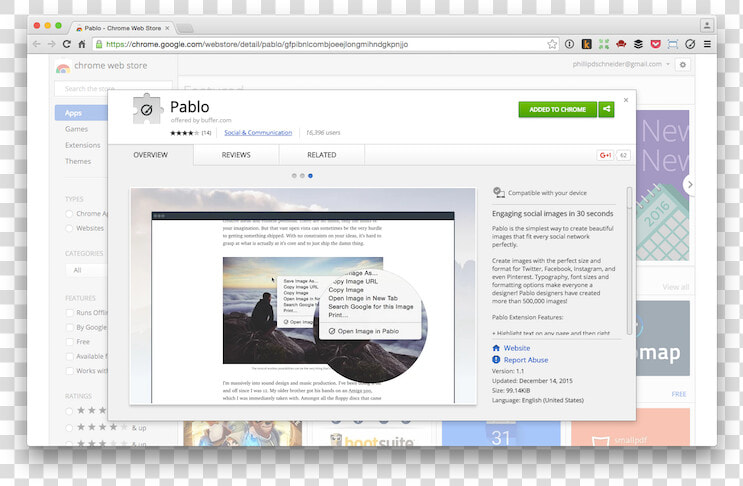
Task: Show the second screenshot carousel dot
Action: pyautogui.click(x=302, y=176)
